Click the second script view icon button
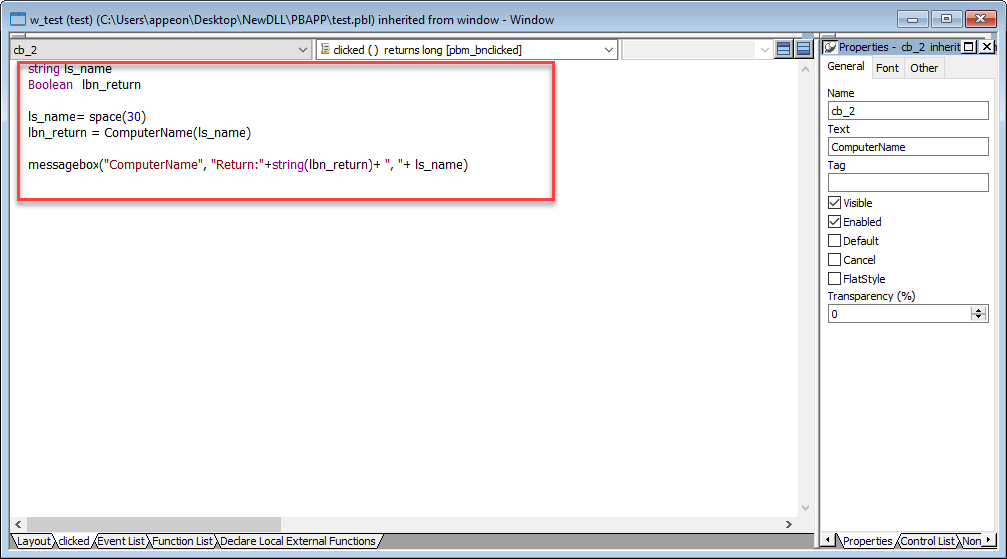 point(803,49)
